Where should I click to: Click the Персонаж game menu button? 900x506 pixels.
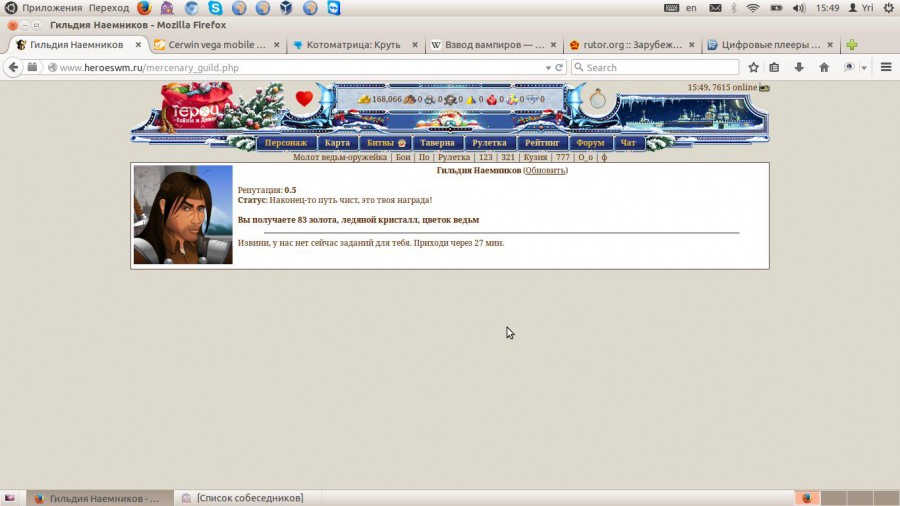[286, 143]
